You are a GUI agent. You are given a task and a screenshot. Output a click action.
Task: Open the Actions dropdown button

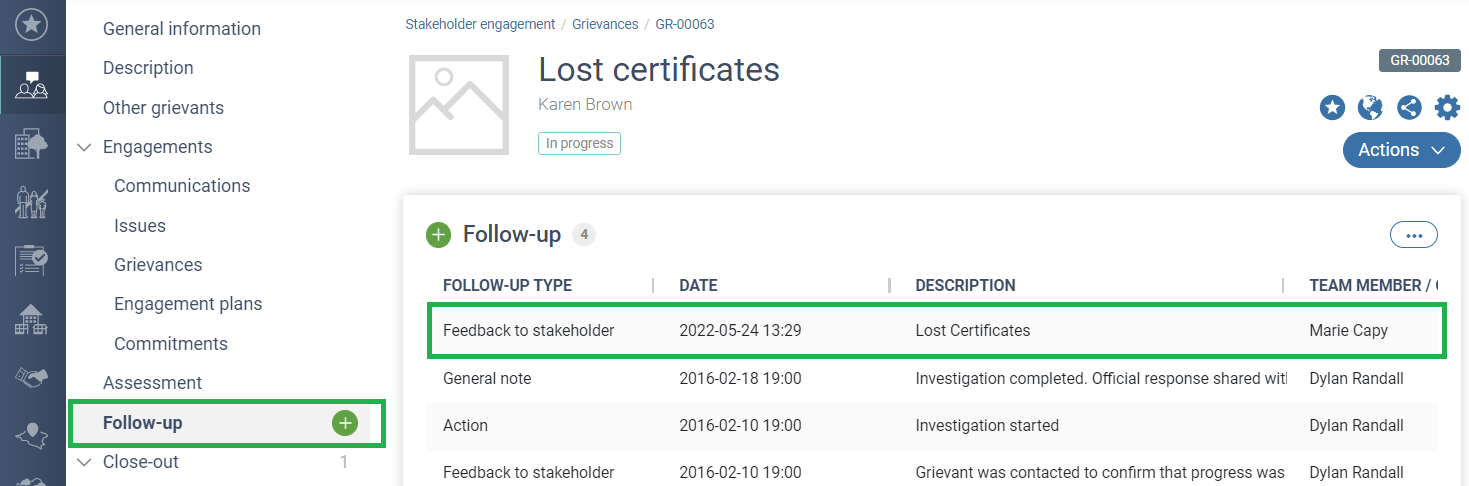(1401, 150)
